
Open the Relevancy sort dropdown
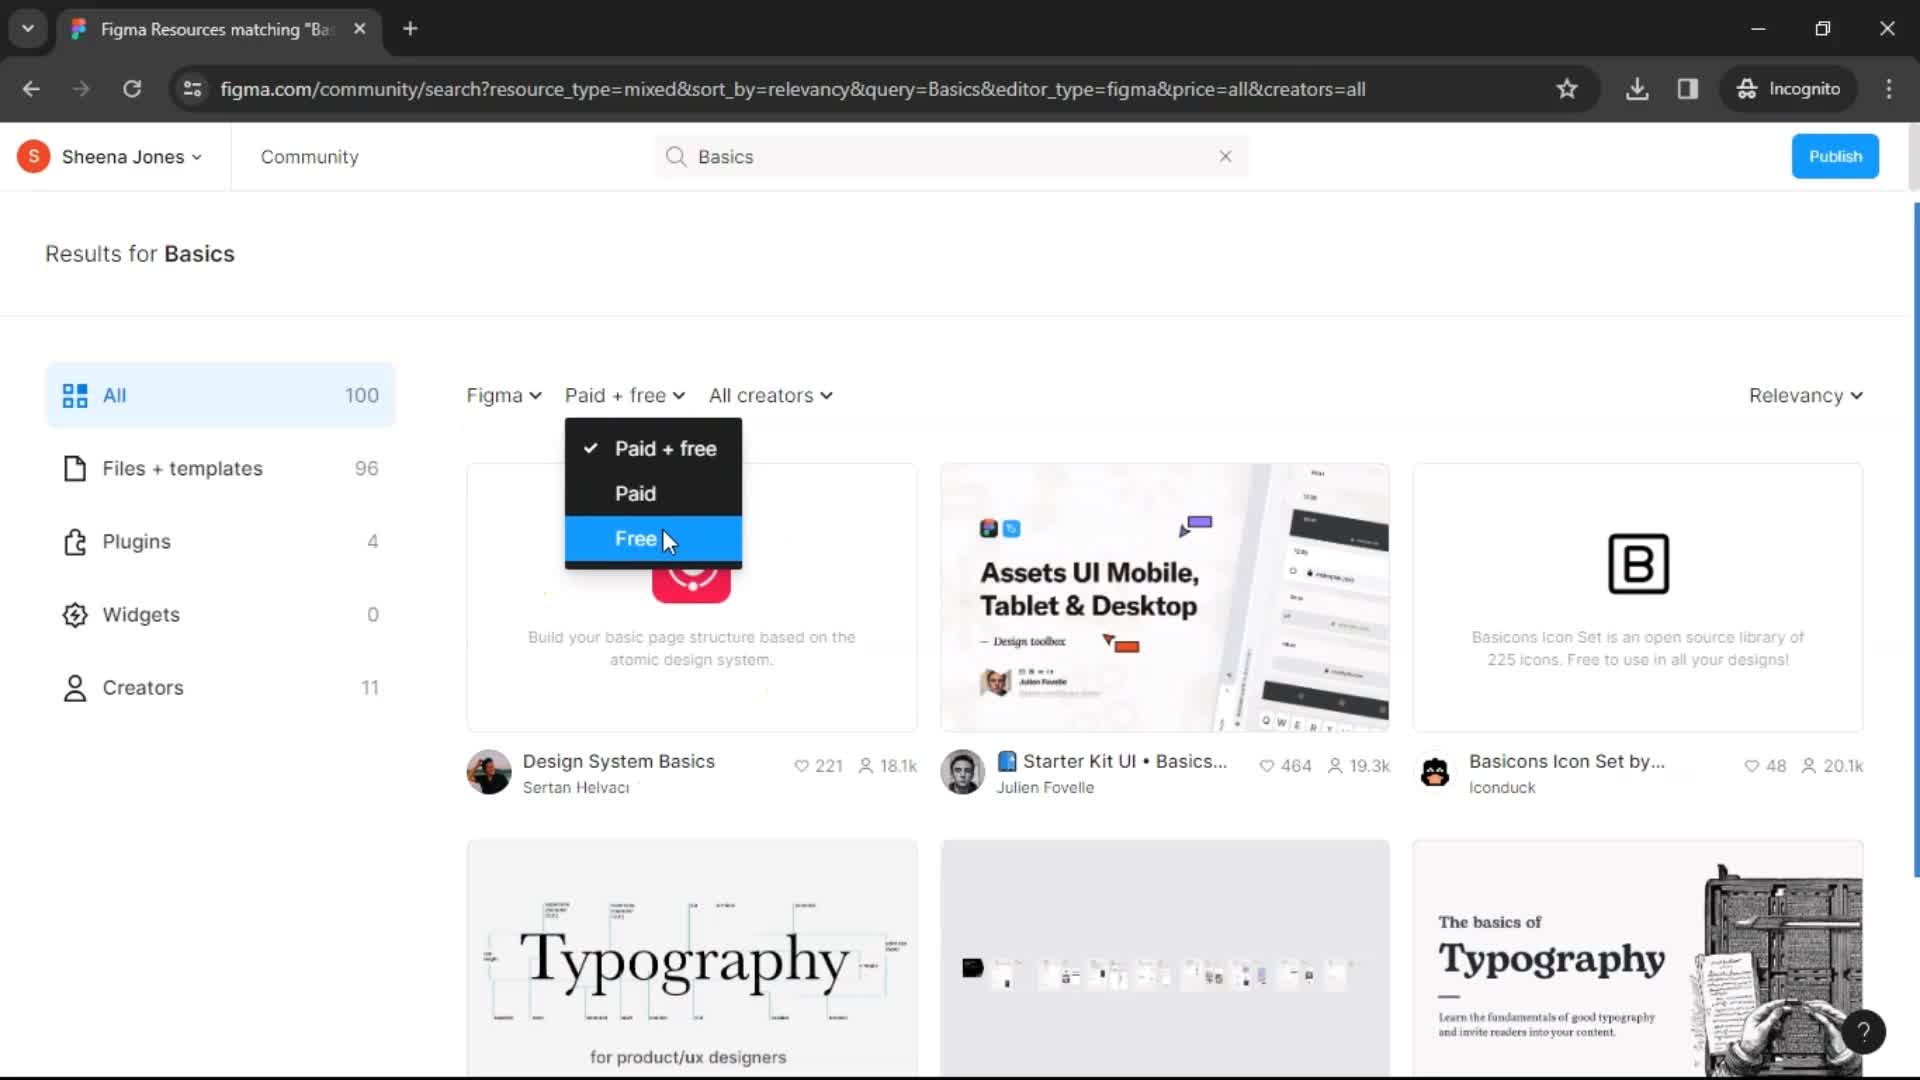pyautogui.click(x=1805, y=396)
